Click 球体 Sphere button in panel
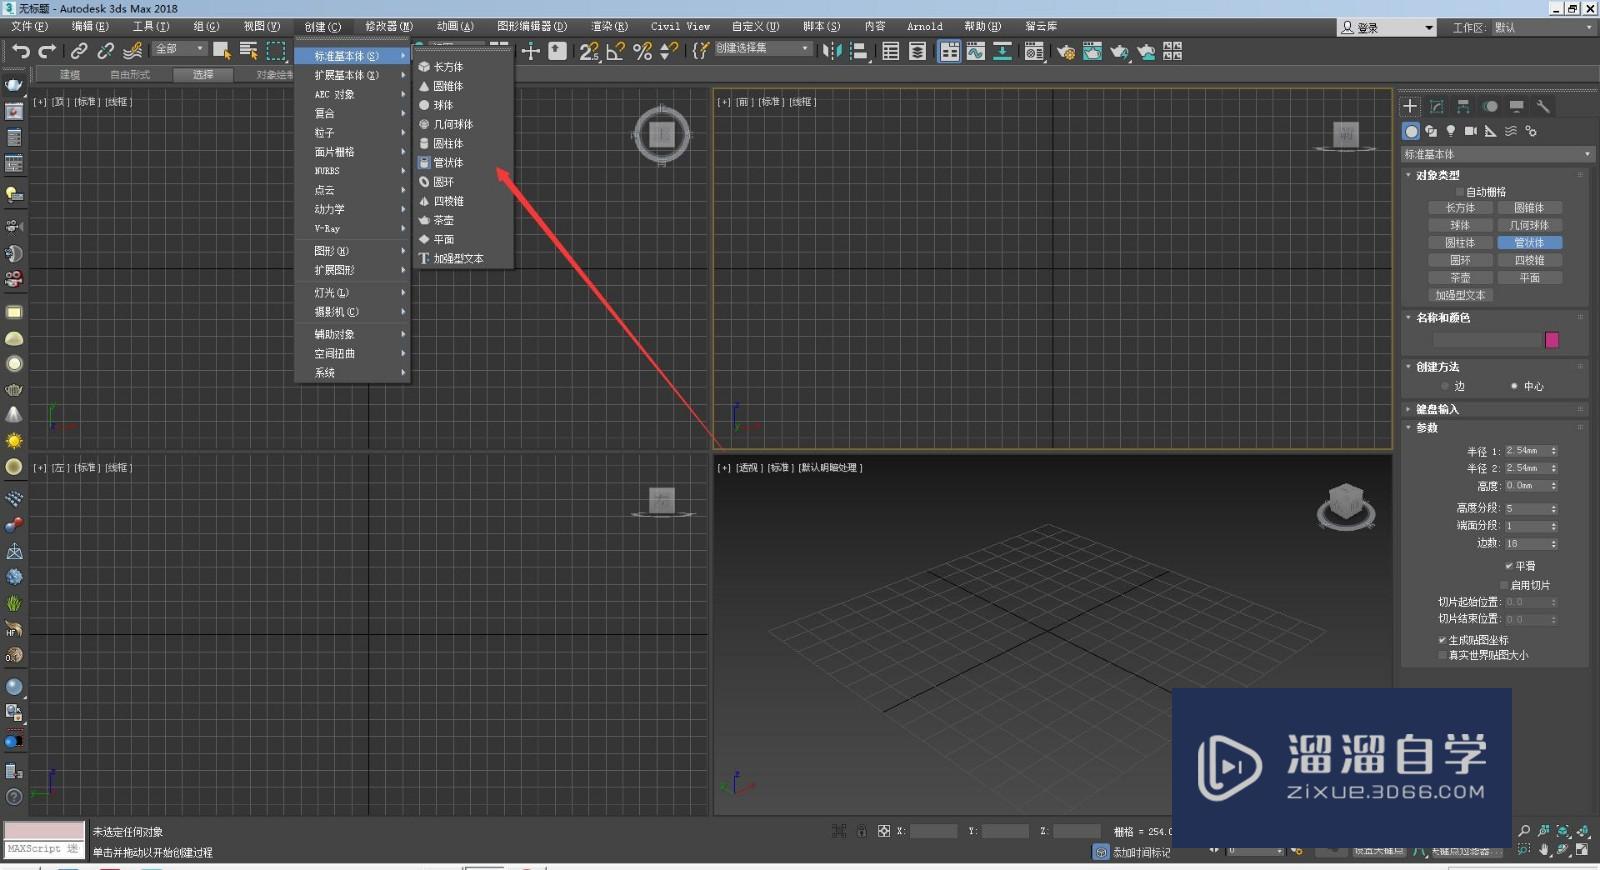 click(1460, 226)
